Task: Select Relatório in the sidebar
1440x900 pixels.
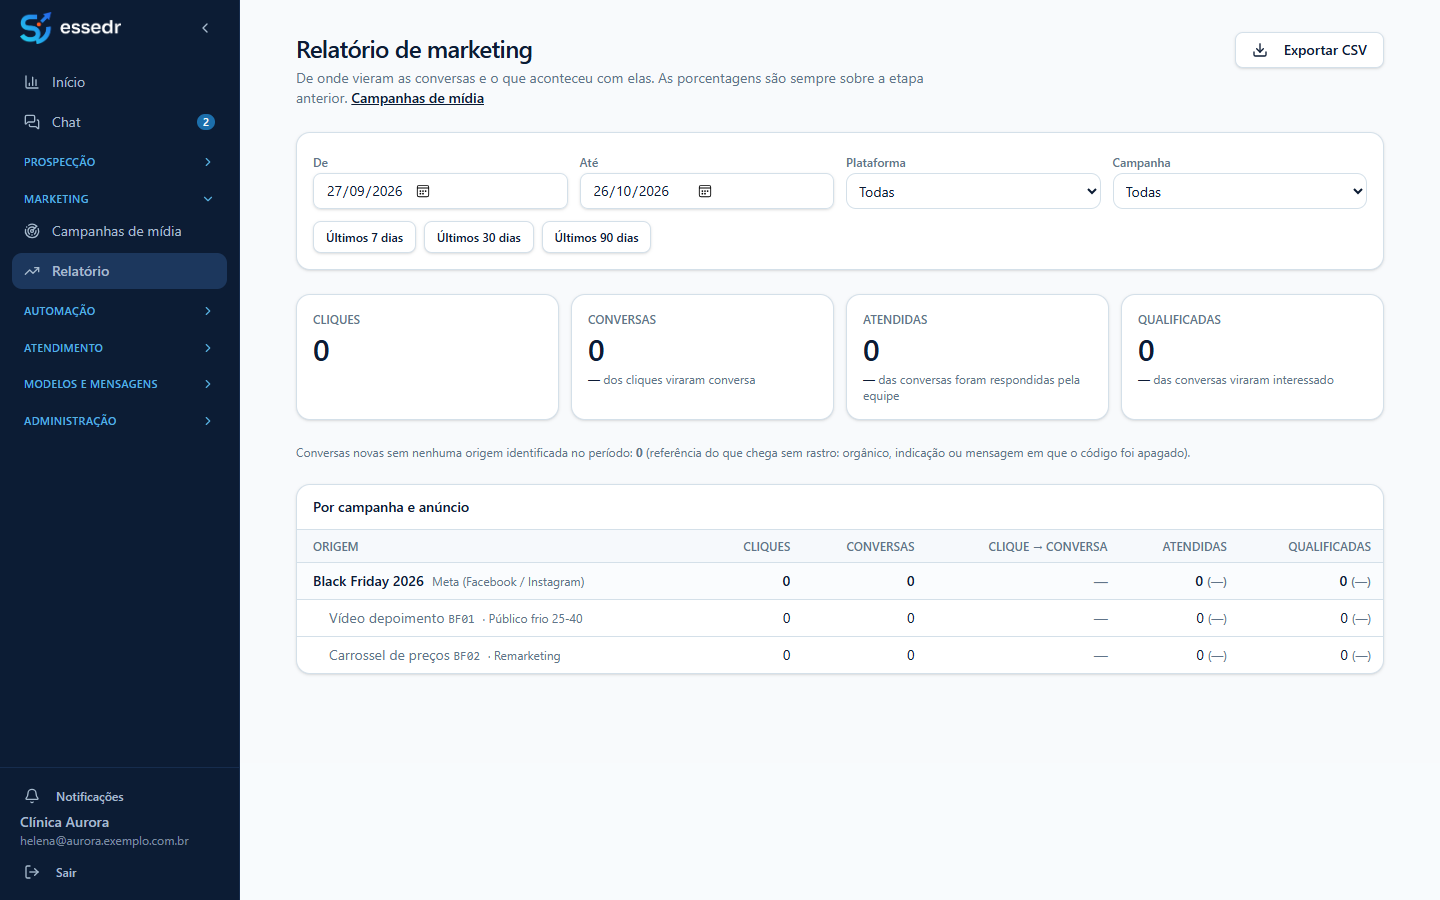Action: (x=120, y=271)
